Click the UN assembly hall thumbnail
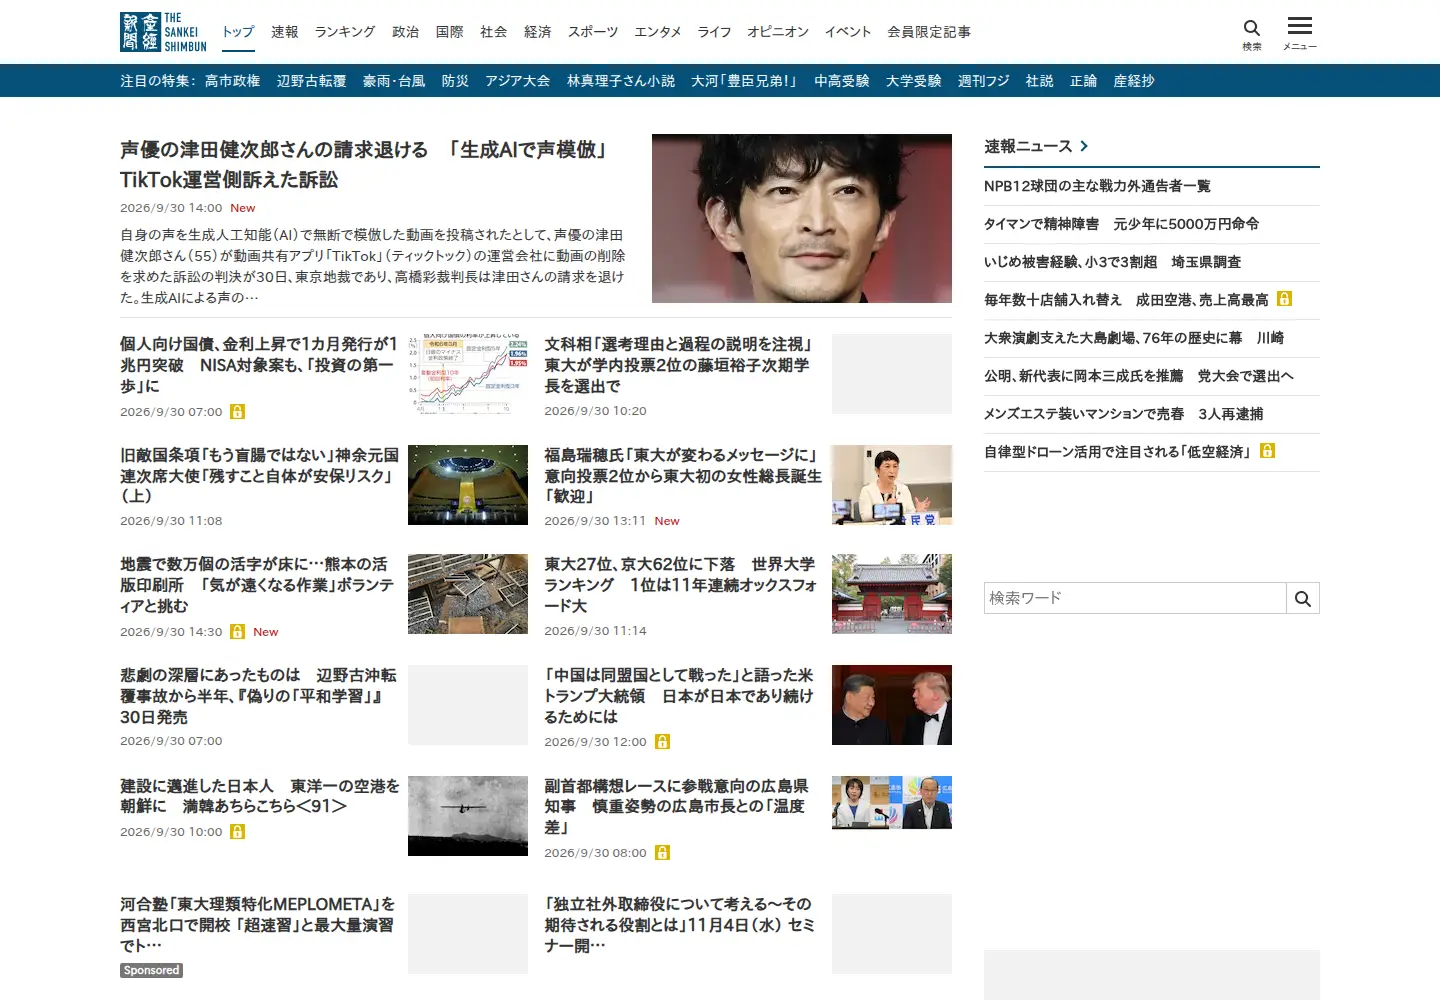This screenshot has width=1440, height=1000. pyautogui.click(x=468, y=485)
